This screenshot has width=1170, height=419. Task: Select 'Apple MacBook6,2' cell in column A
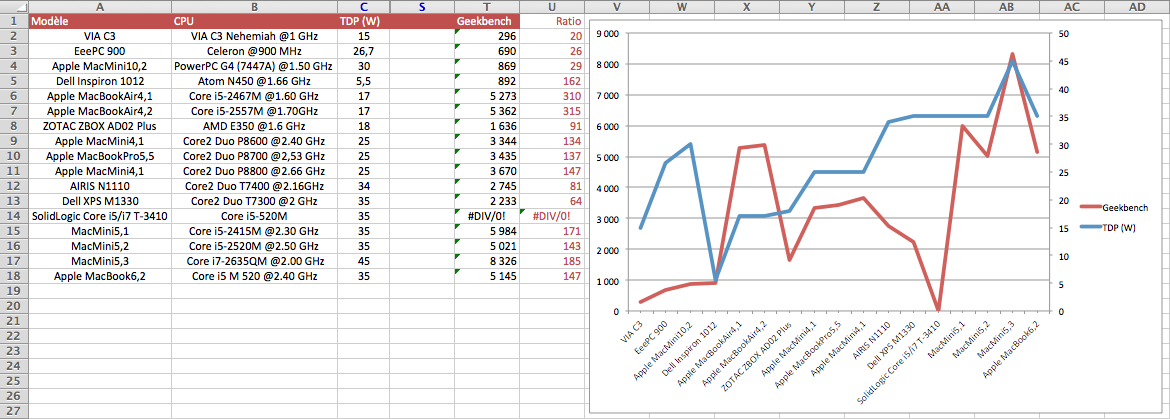tap(100, 276)
